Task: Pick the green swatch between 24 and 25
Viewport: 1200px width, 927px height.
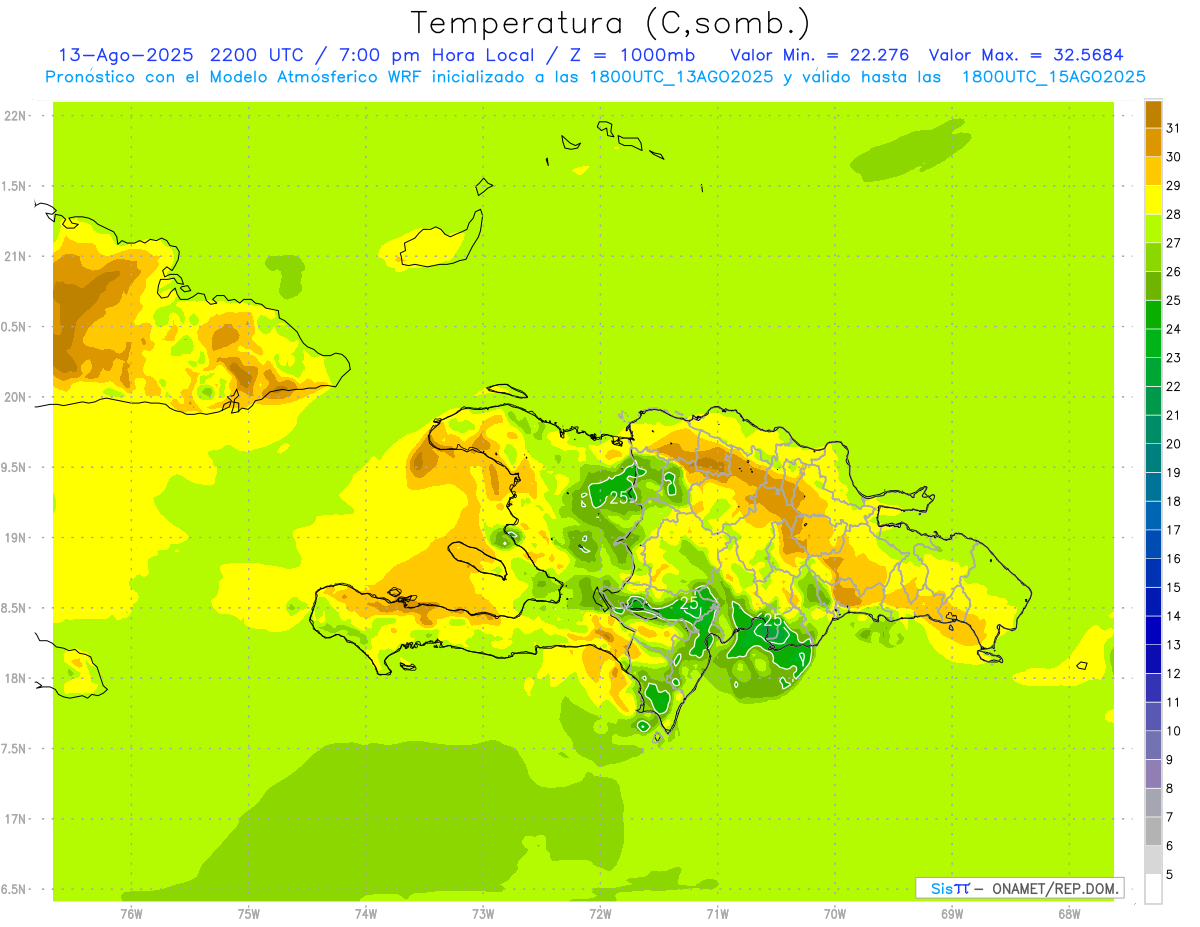Action: click(x=1153, y=314)
